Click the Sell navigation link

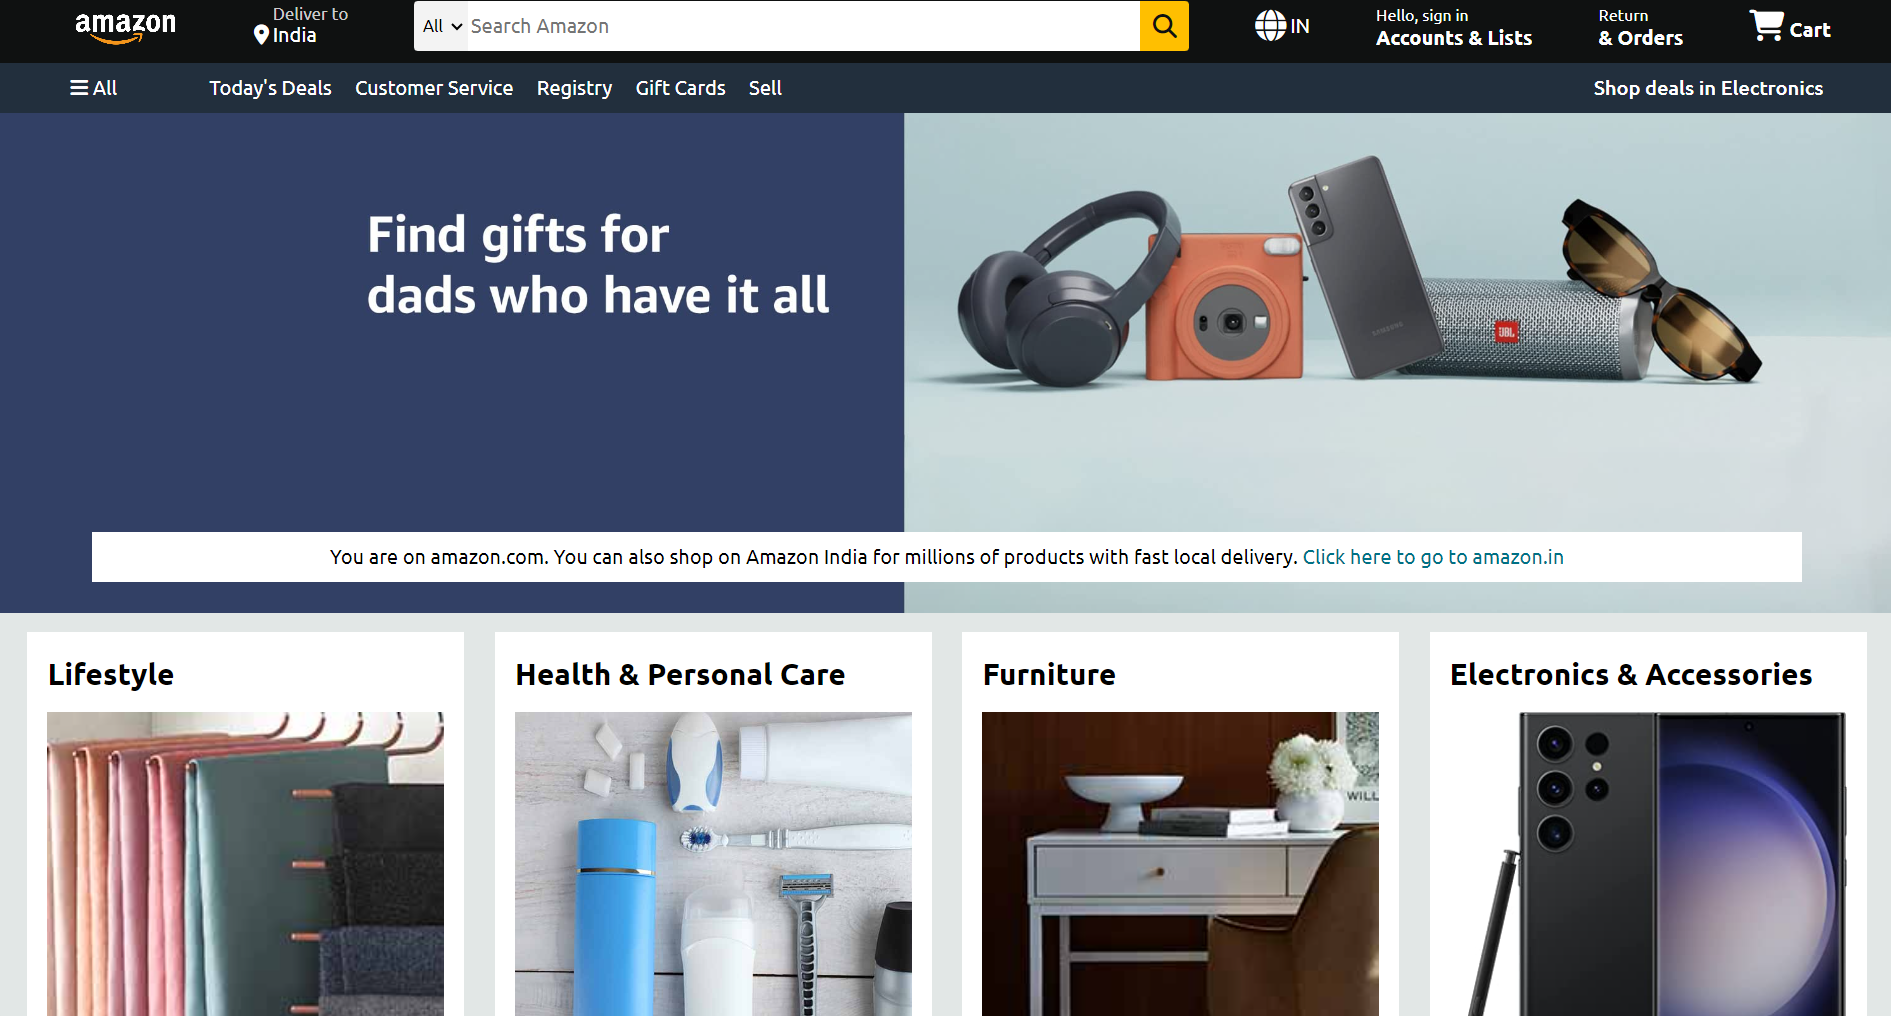point(765,88)
